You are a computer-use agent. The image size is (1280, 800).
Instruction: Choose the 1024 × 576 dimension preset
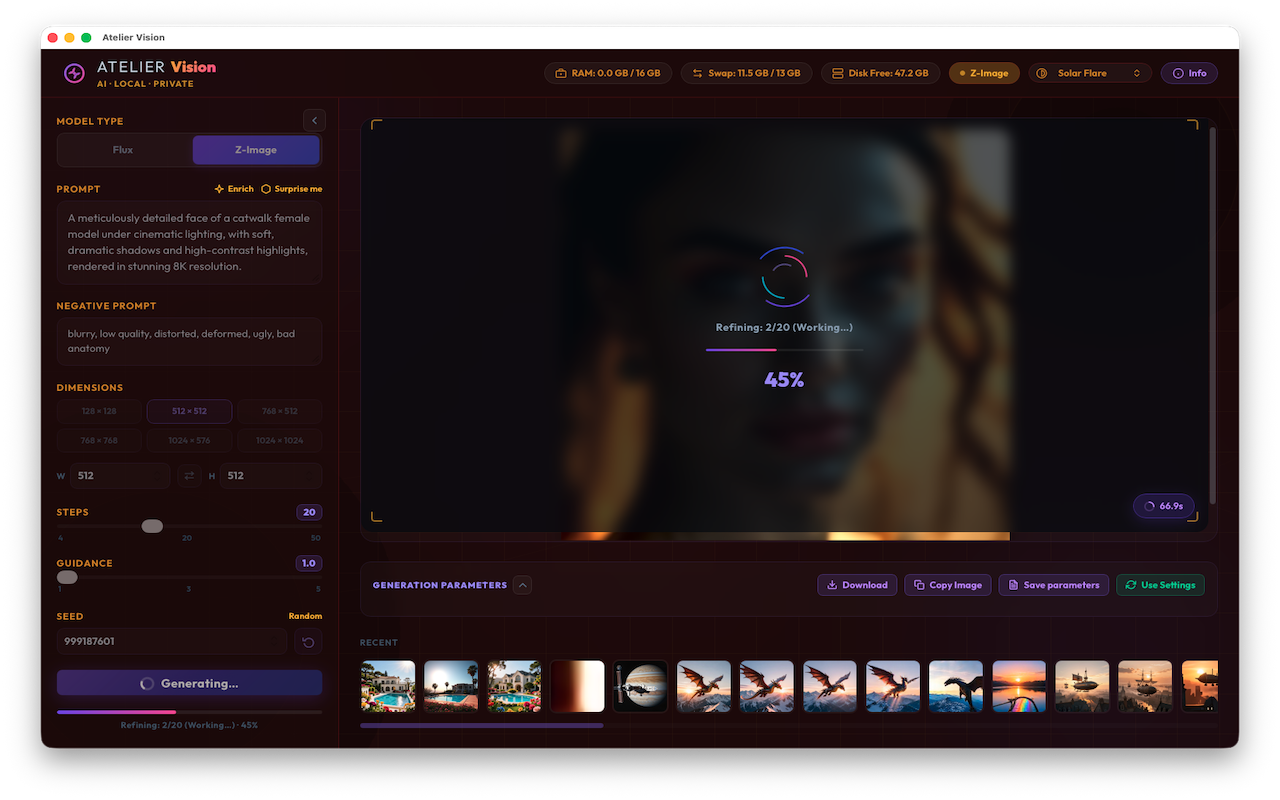[189, 440]
